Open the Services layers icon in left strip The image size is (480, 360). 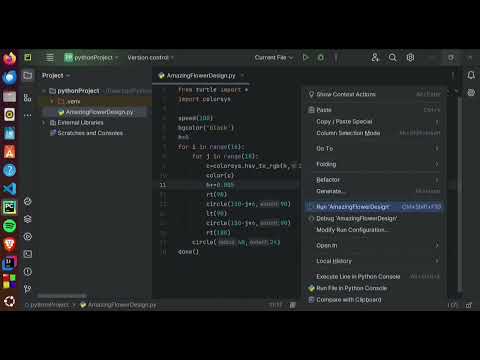pos(28,219)
